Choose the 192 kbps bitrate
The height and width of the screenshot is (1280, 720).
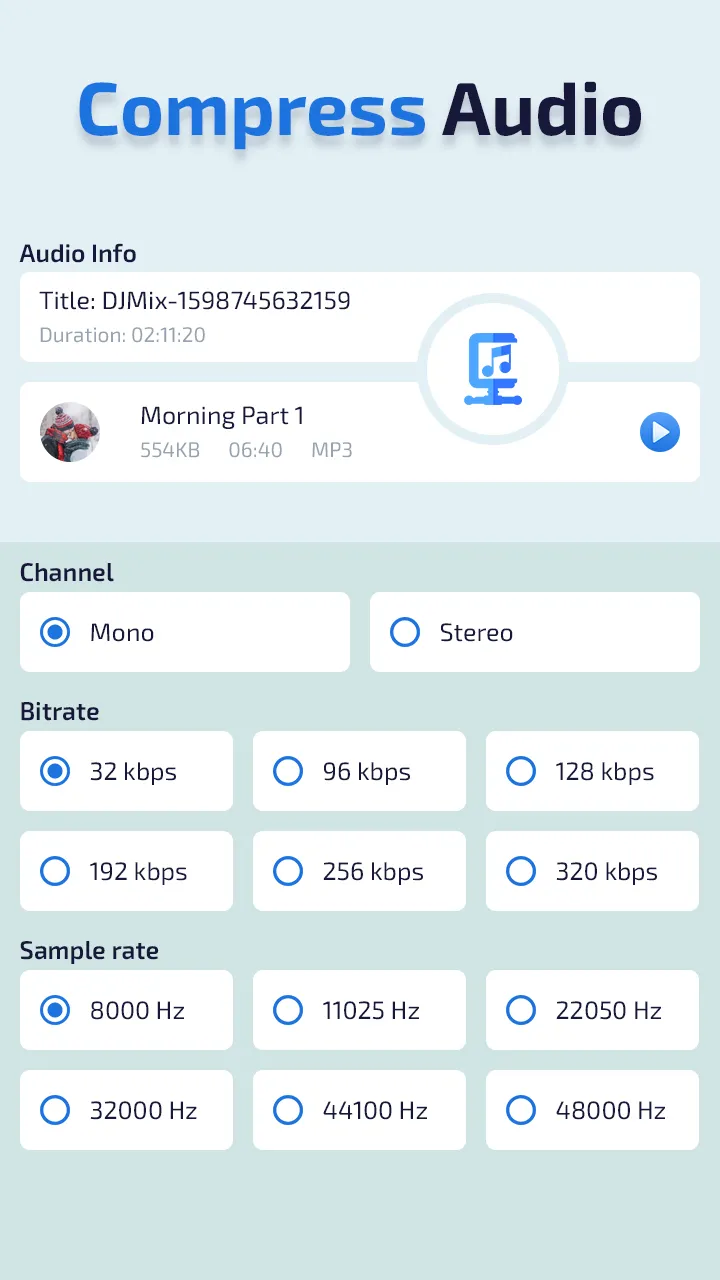point(126,871)
